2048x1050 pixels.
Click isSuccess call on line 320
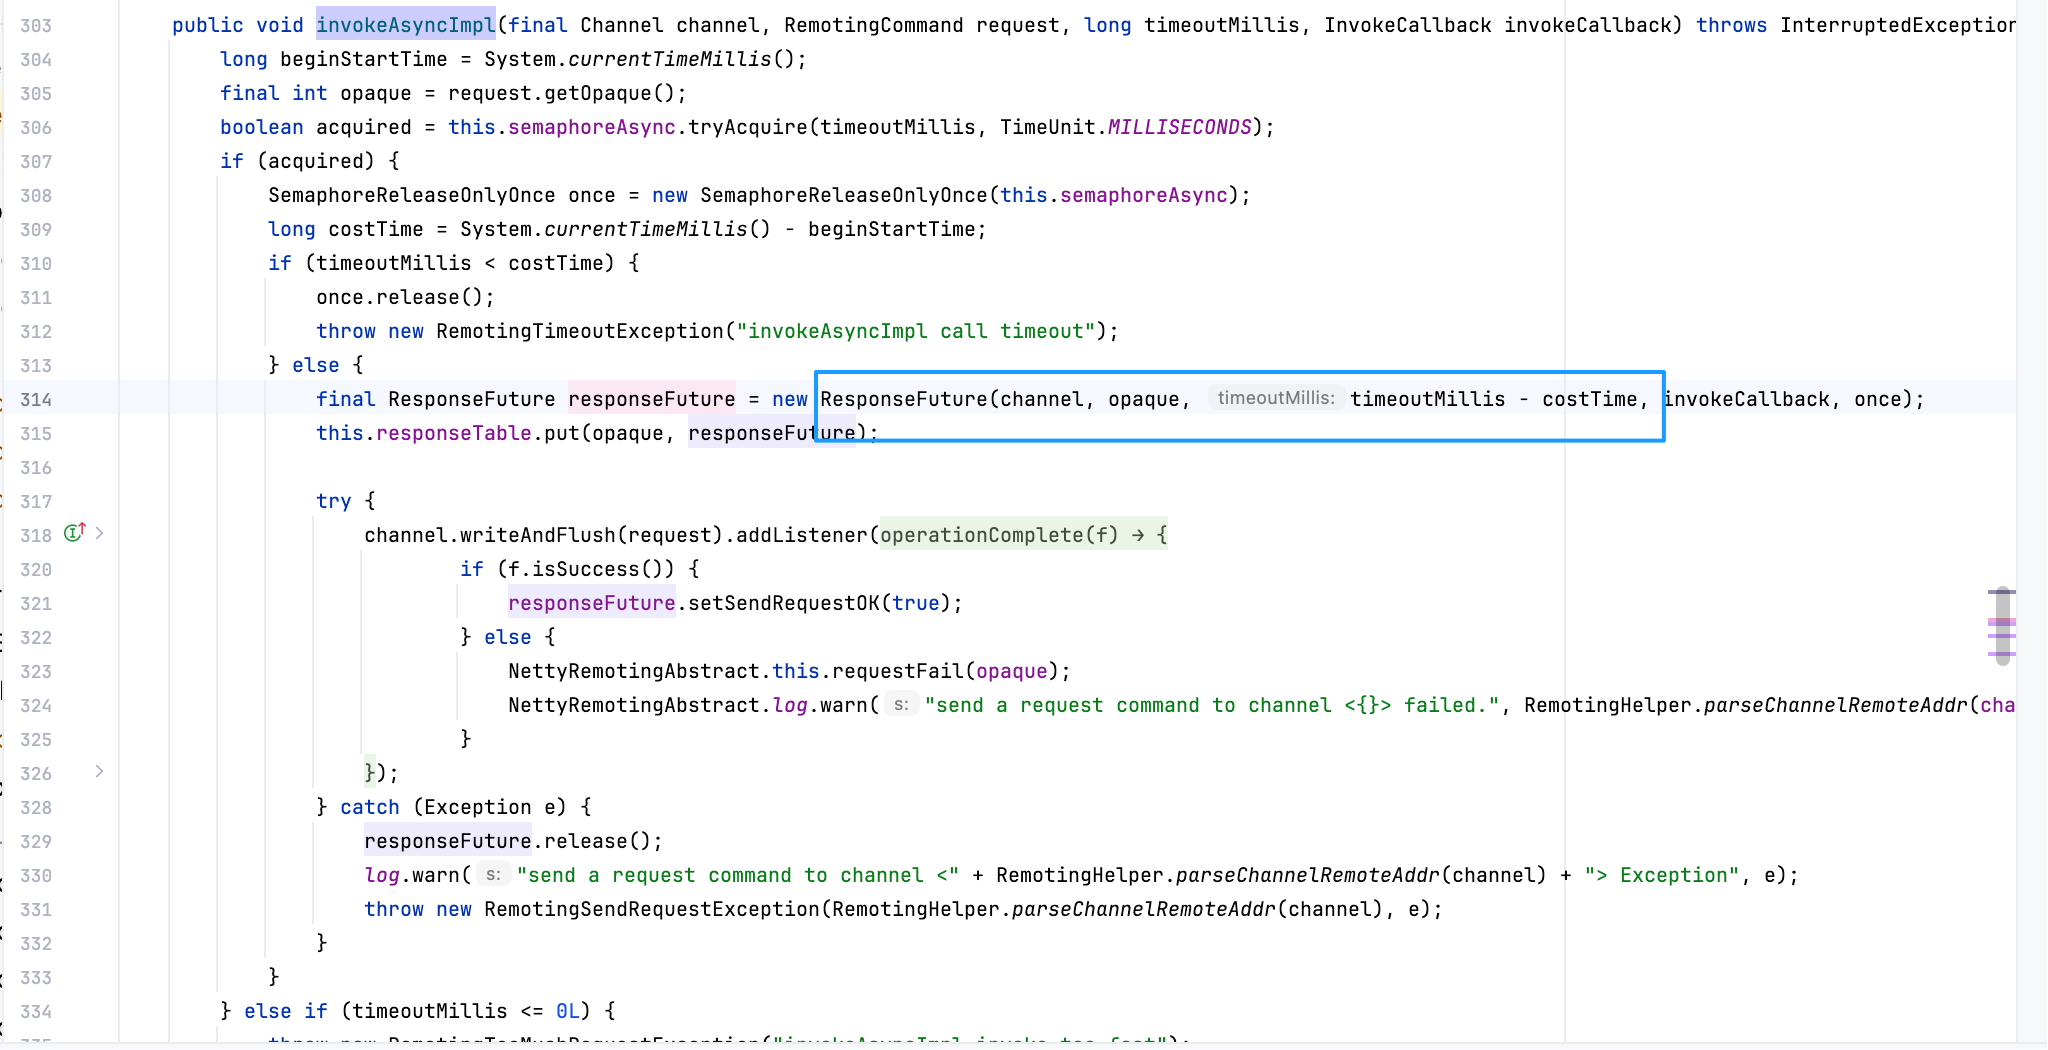coord(586,569)
